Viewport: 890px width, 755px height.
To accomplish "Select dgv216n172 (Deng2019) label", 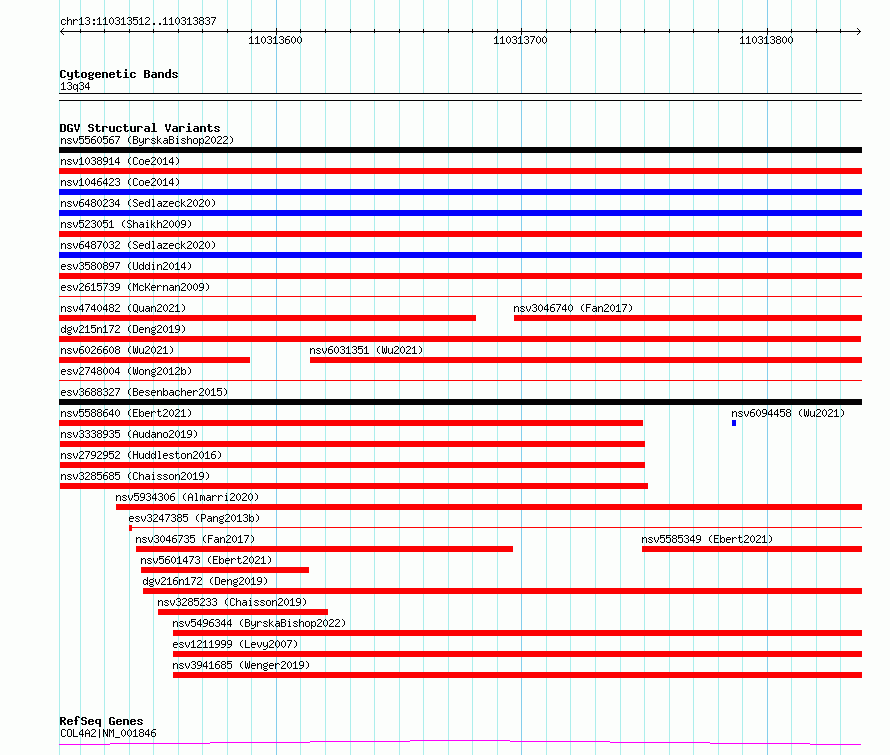I will [205, 581].
